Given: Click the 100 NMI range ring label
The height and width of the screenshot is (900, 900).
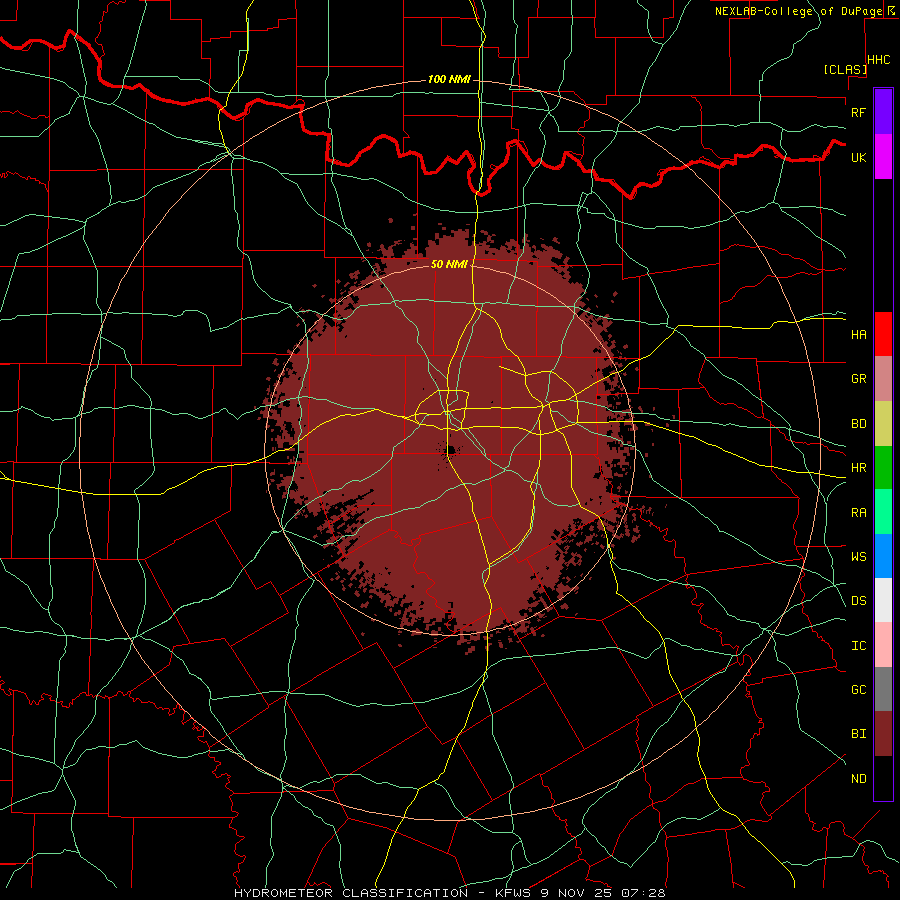Looking at the screenshot, I should [449, 79].
